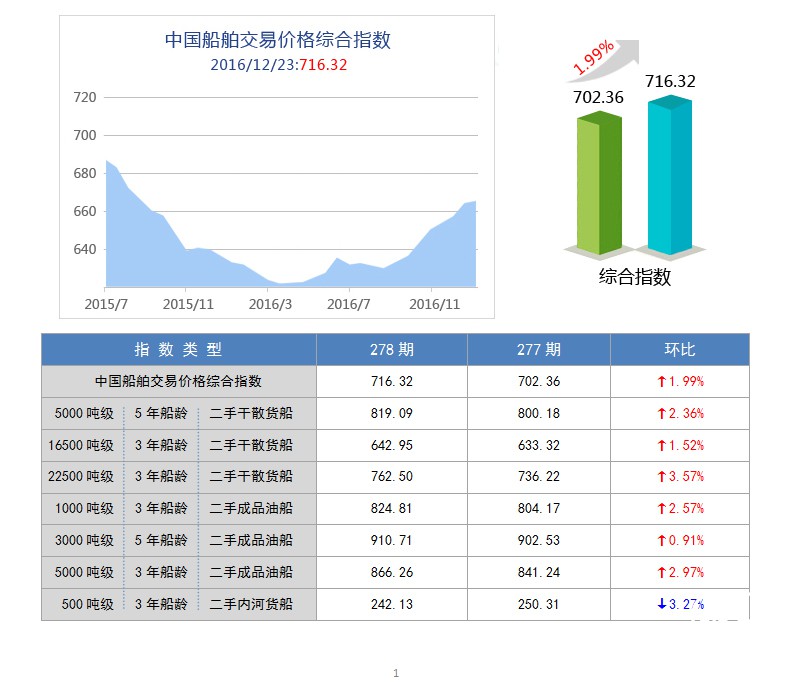Select cell 841.24
The image size is (793, 690).
pyautogui.click(x=539, y=572)
